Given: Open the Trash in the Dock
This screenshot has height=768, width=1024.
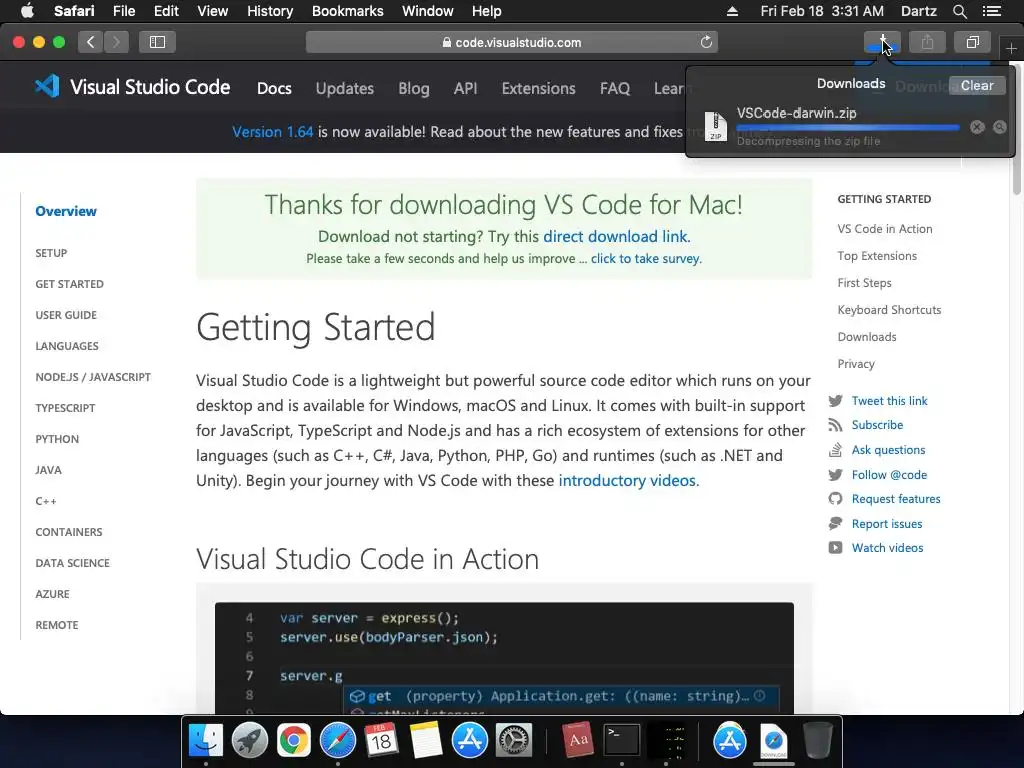Looking at the screenshot, I should tap(817, 741).
